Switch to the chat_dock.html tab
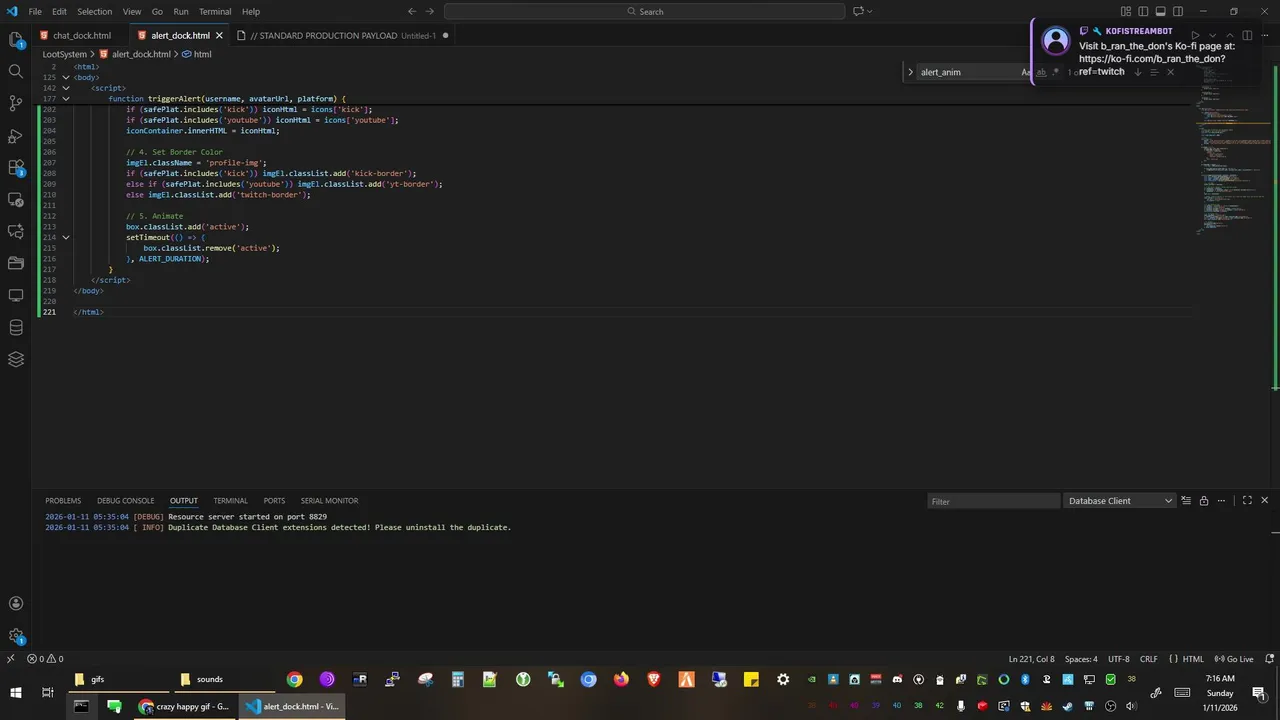1280x720 pixels. pyautogui.click(x=81, y=35)
